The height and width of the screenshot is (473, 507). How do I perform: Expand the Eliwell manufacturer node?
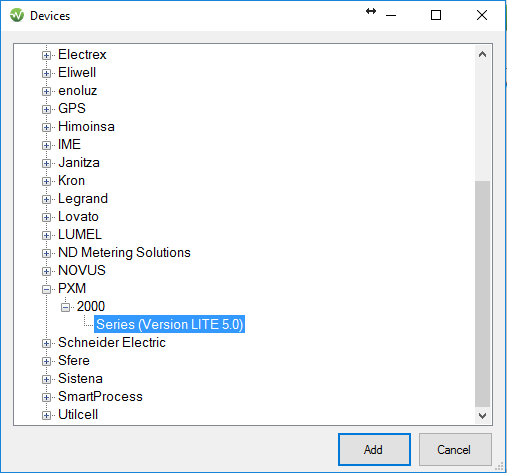[x=46, y=73]
